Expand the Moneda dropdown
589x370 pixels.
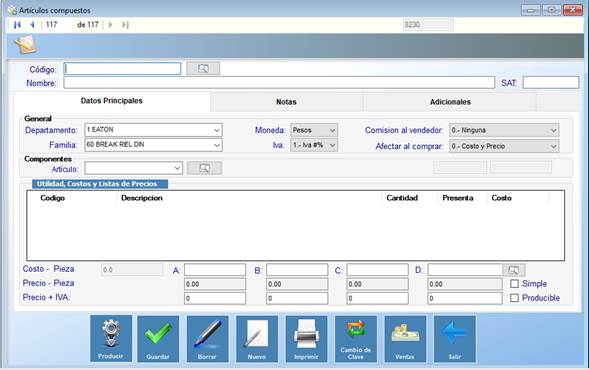coord(332,130)
